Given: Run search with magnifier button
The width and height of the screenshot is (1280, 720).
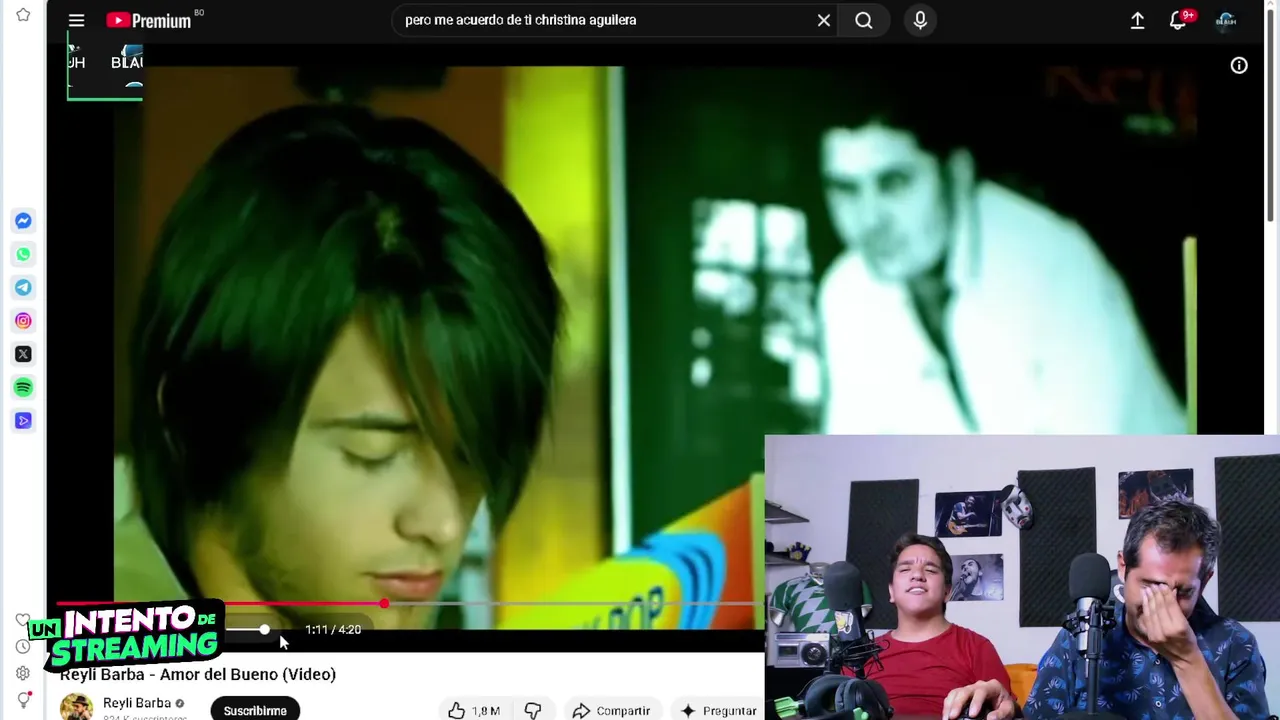Looking at the screenshot, I should click(x=864, y=20).
